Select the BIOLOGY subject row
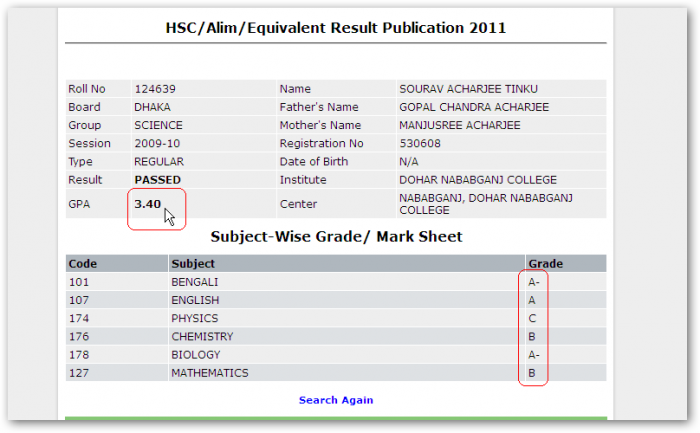 point(336,355)
